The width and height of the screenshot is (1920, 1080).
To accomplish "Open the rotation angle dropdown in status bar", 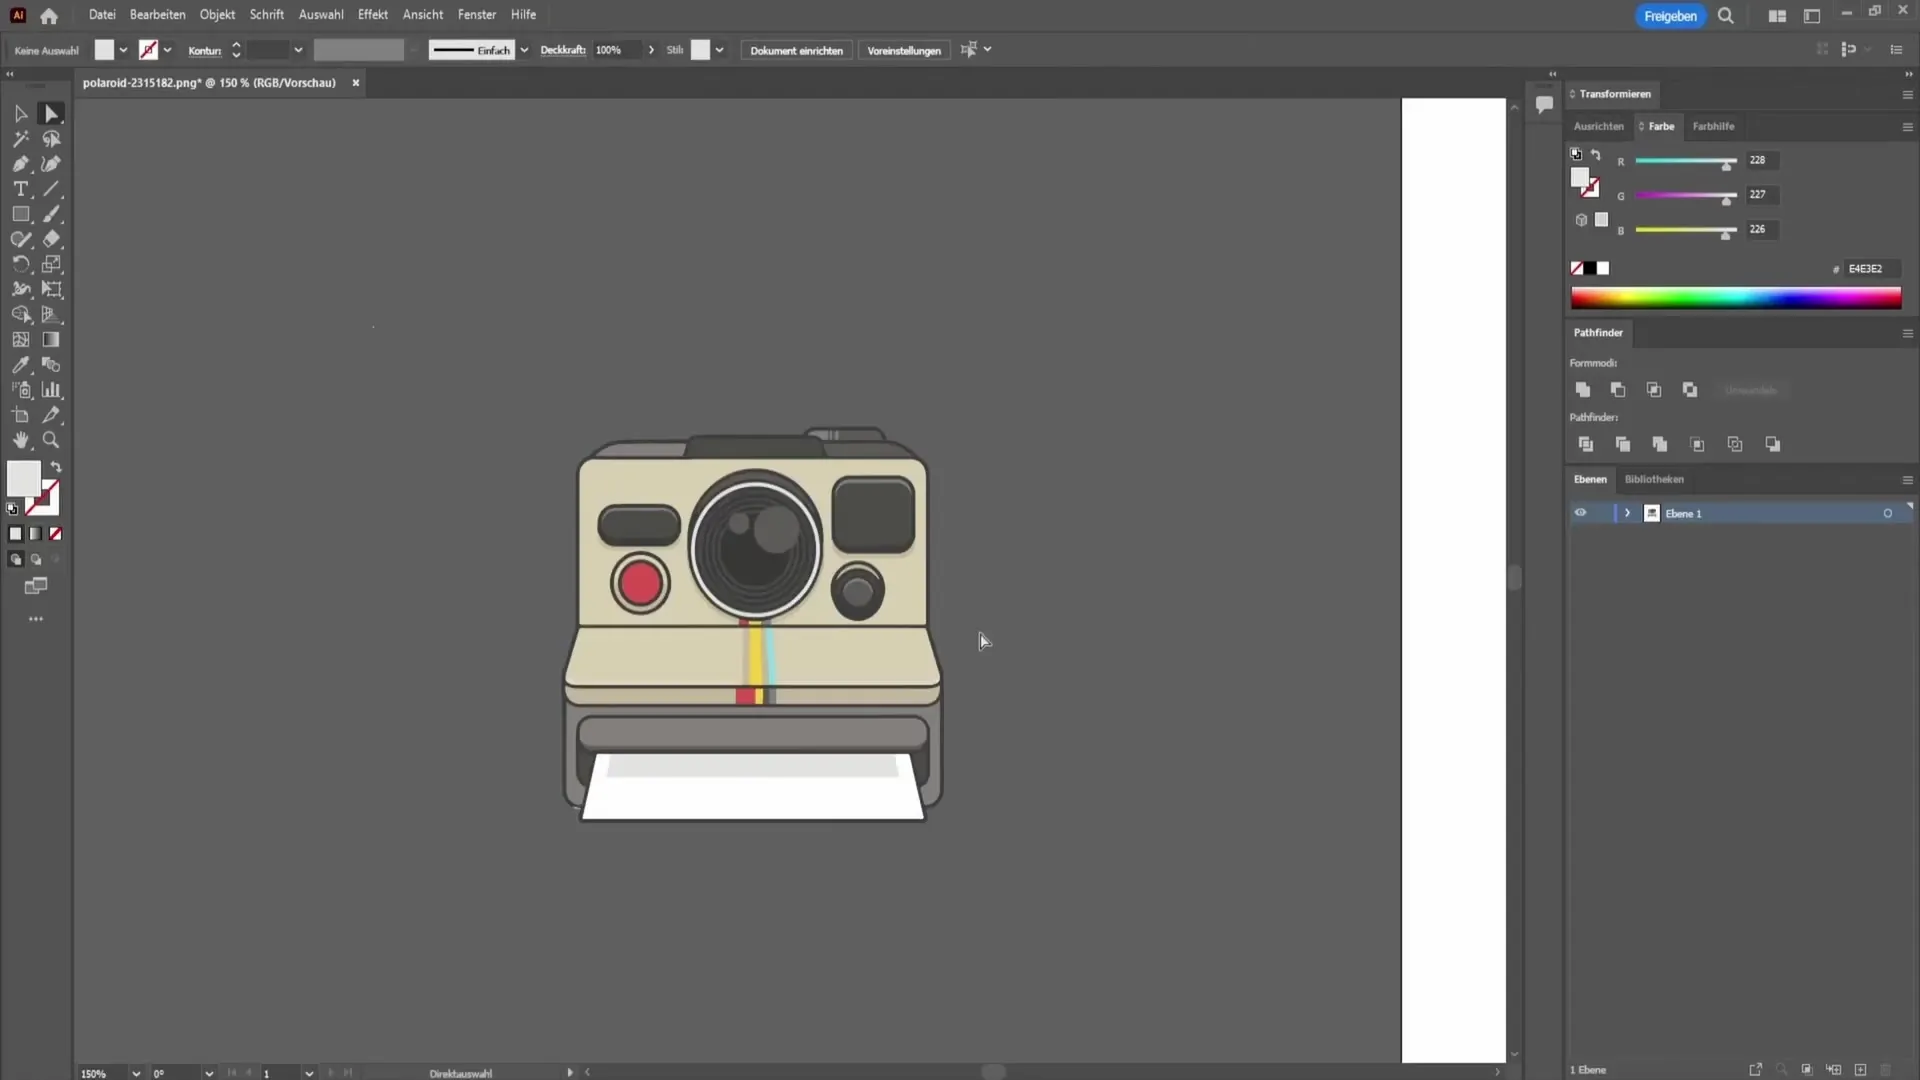I will pyautogui.click(x=209, y=1073).
